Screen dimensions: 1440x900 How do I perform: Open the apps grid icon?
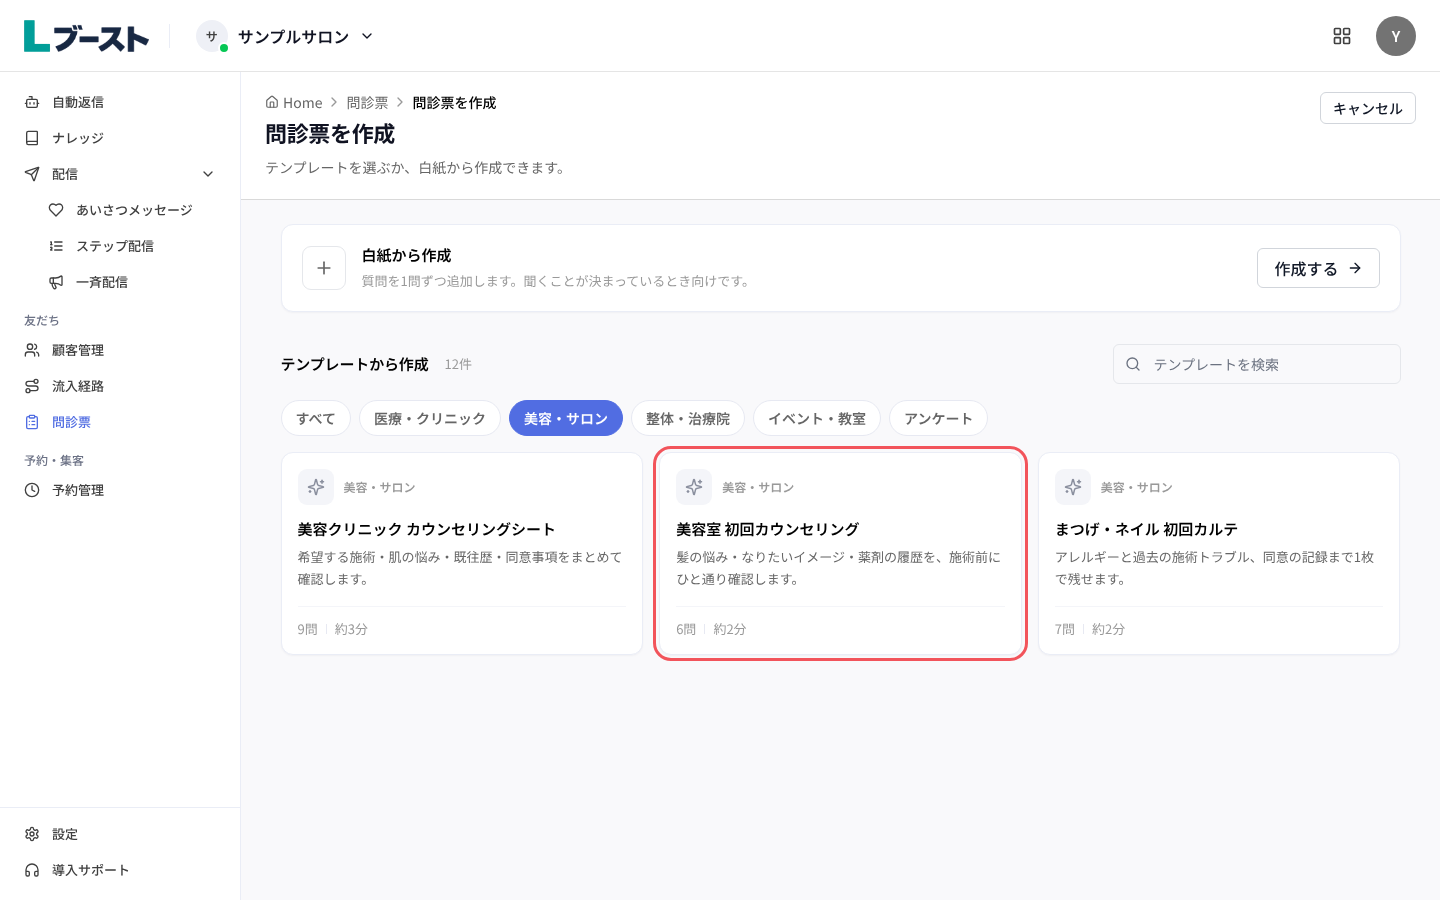[x=1342, y=36]
